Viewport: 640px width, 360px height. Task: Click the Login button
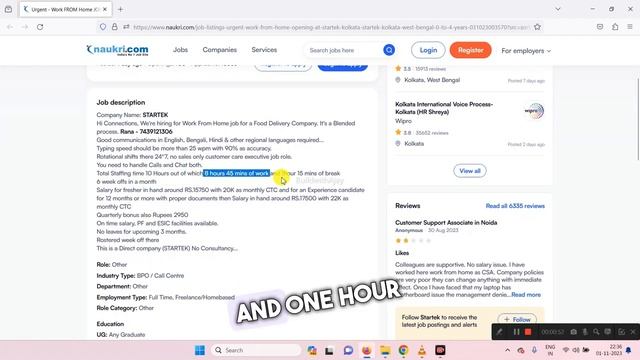pos(428,50)
